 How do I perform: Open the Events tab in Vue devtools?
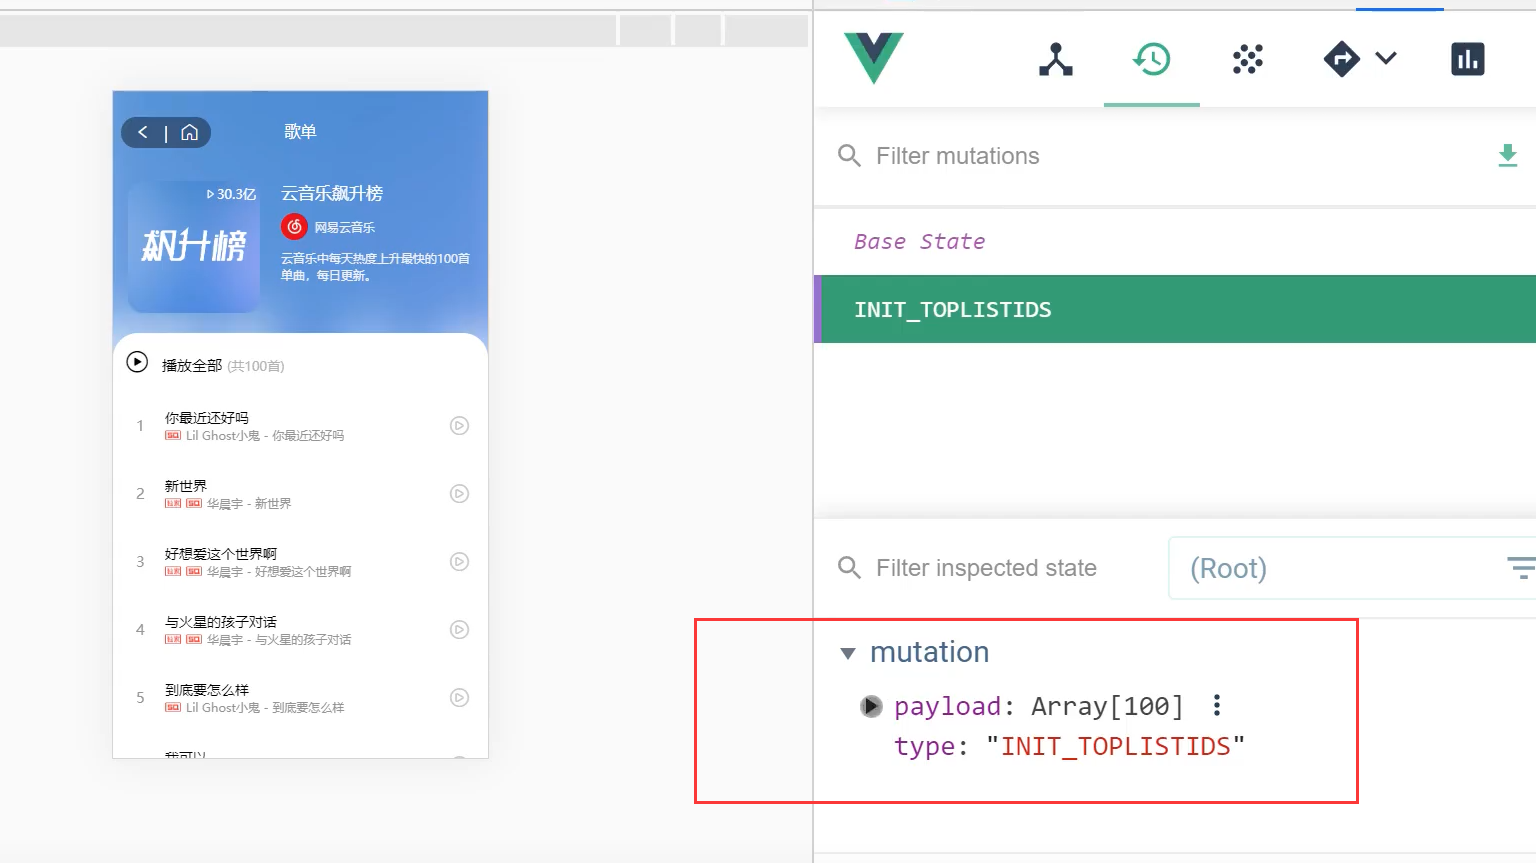click(x=1247, y=60)
